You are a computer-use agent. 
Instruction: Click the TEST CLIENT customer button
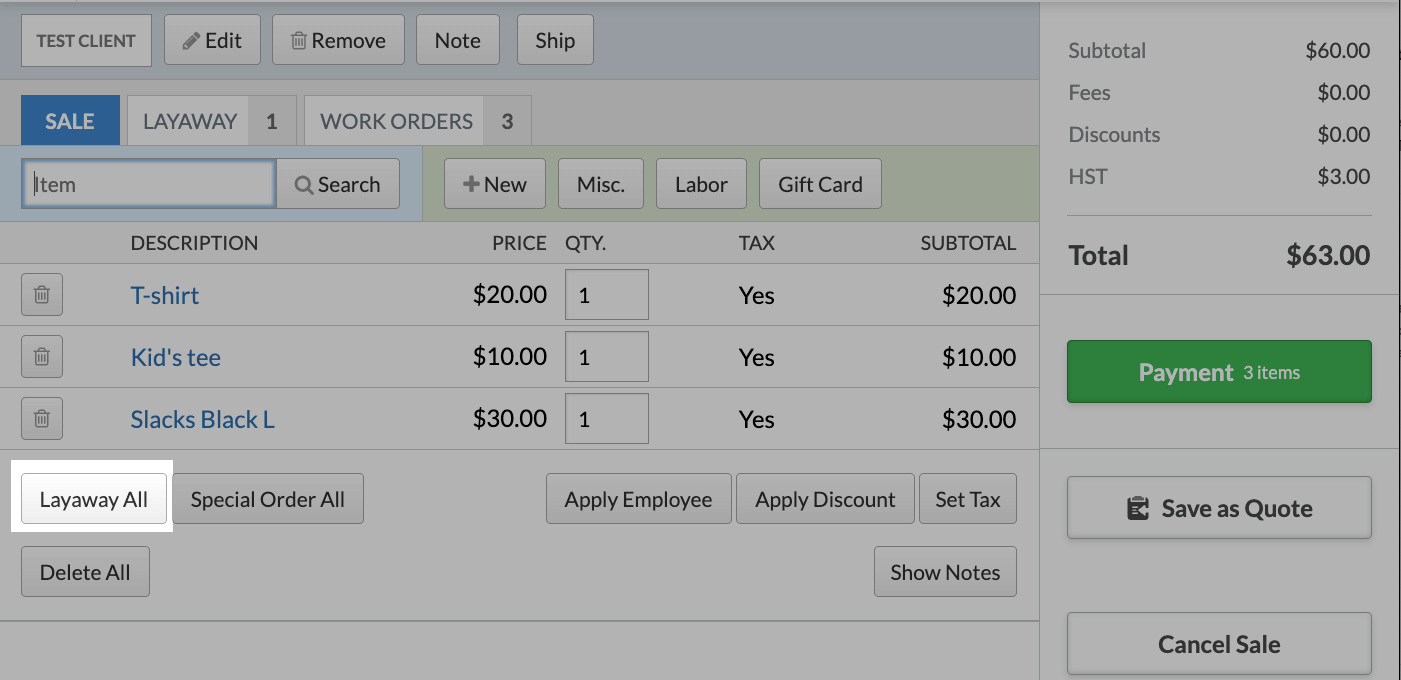click(x=86, y=41)
